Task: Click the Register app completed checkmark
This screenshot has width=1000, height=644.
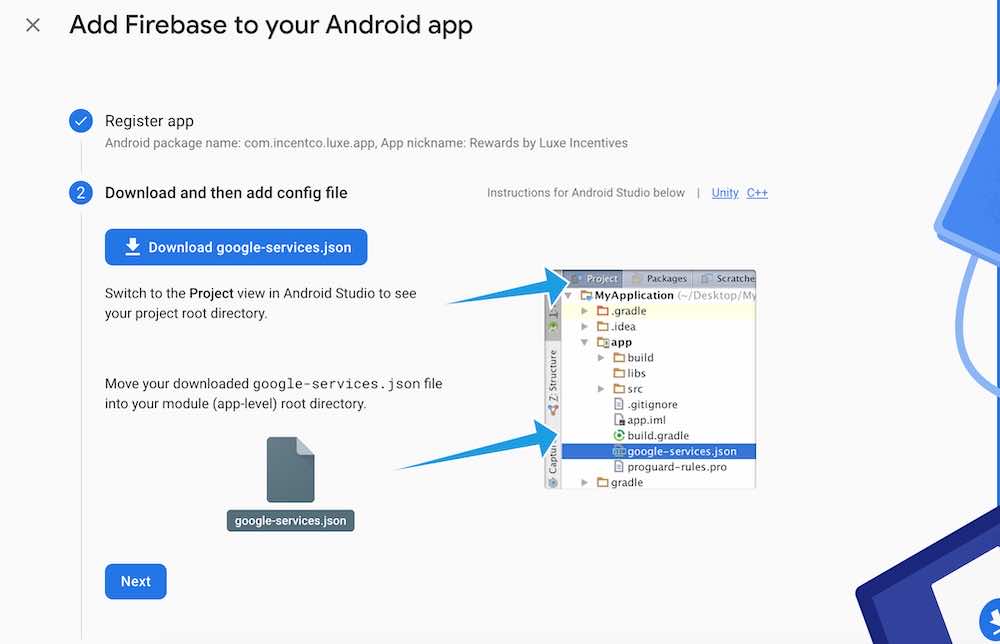Action: [81, 121]
